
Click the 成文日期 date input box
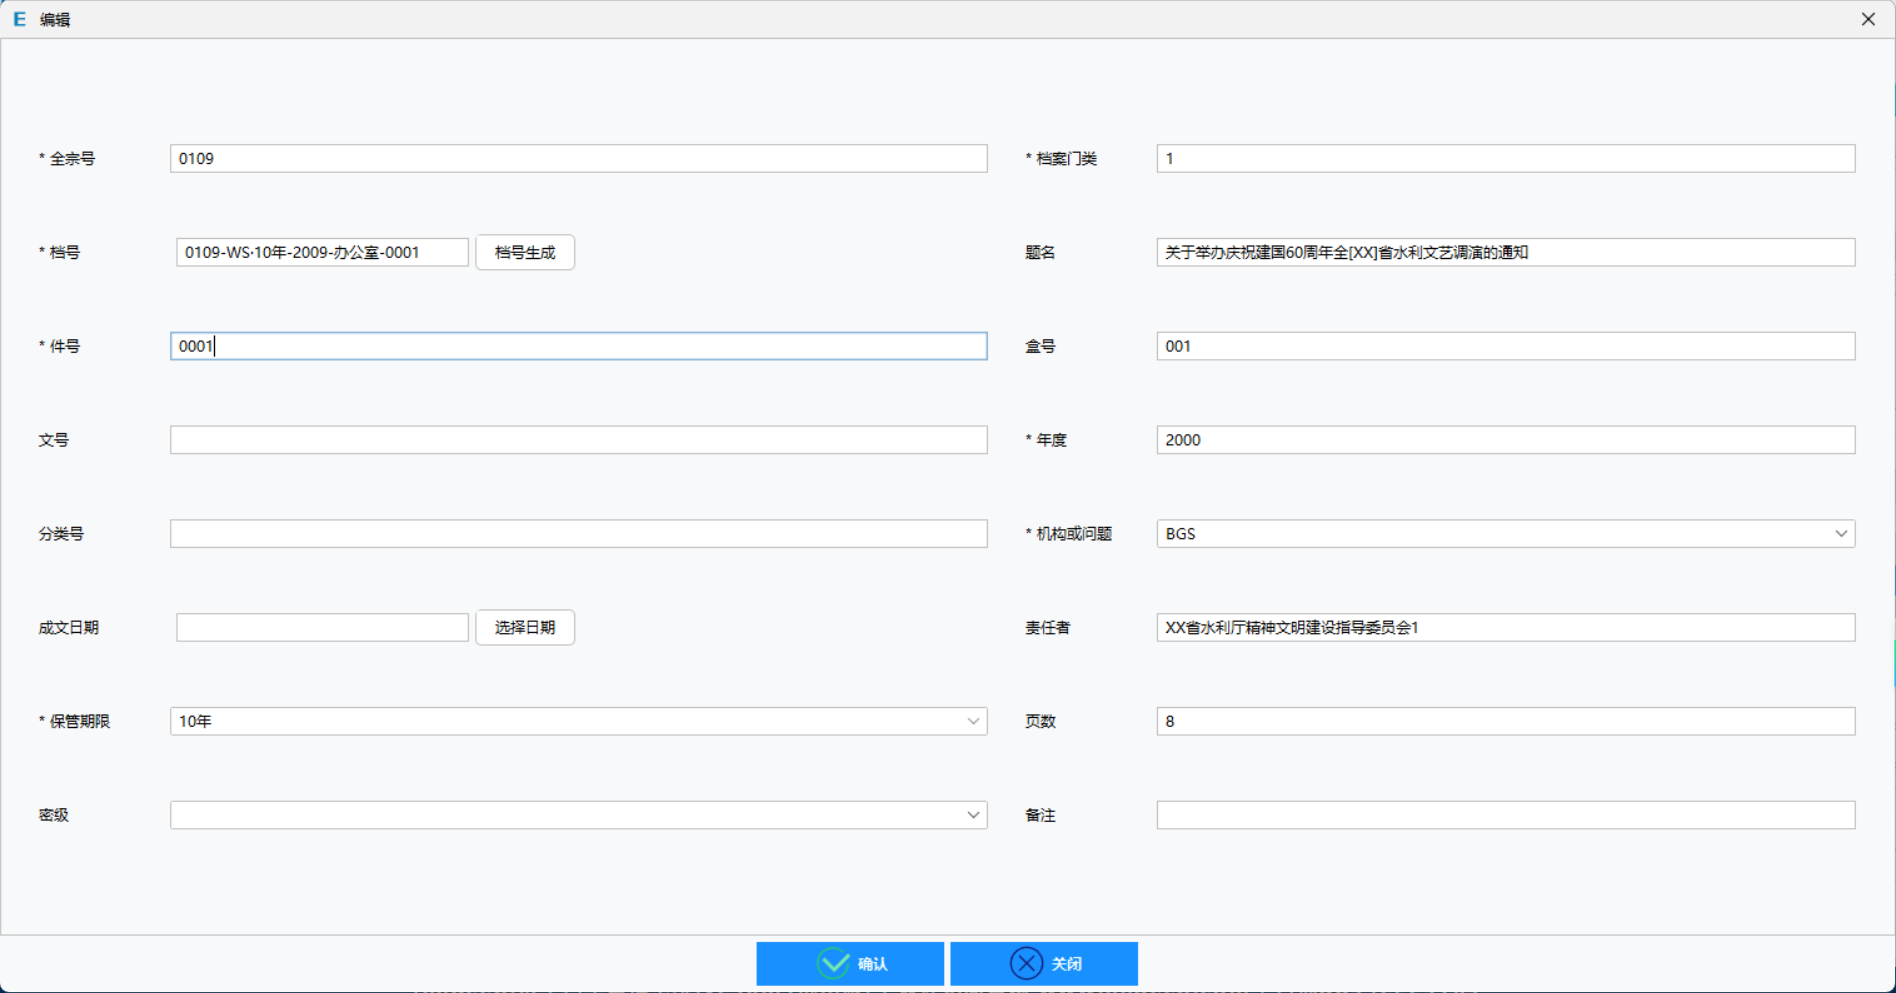(321, 627)
